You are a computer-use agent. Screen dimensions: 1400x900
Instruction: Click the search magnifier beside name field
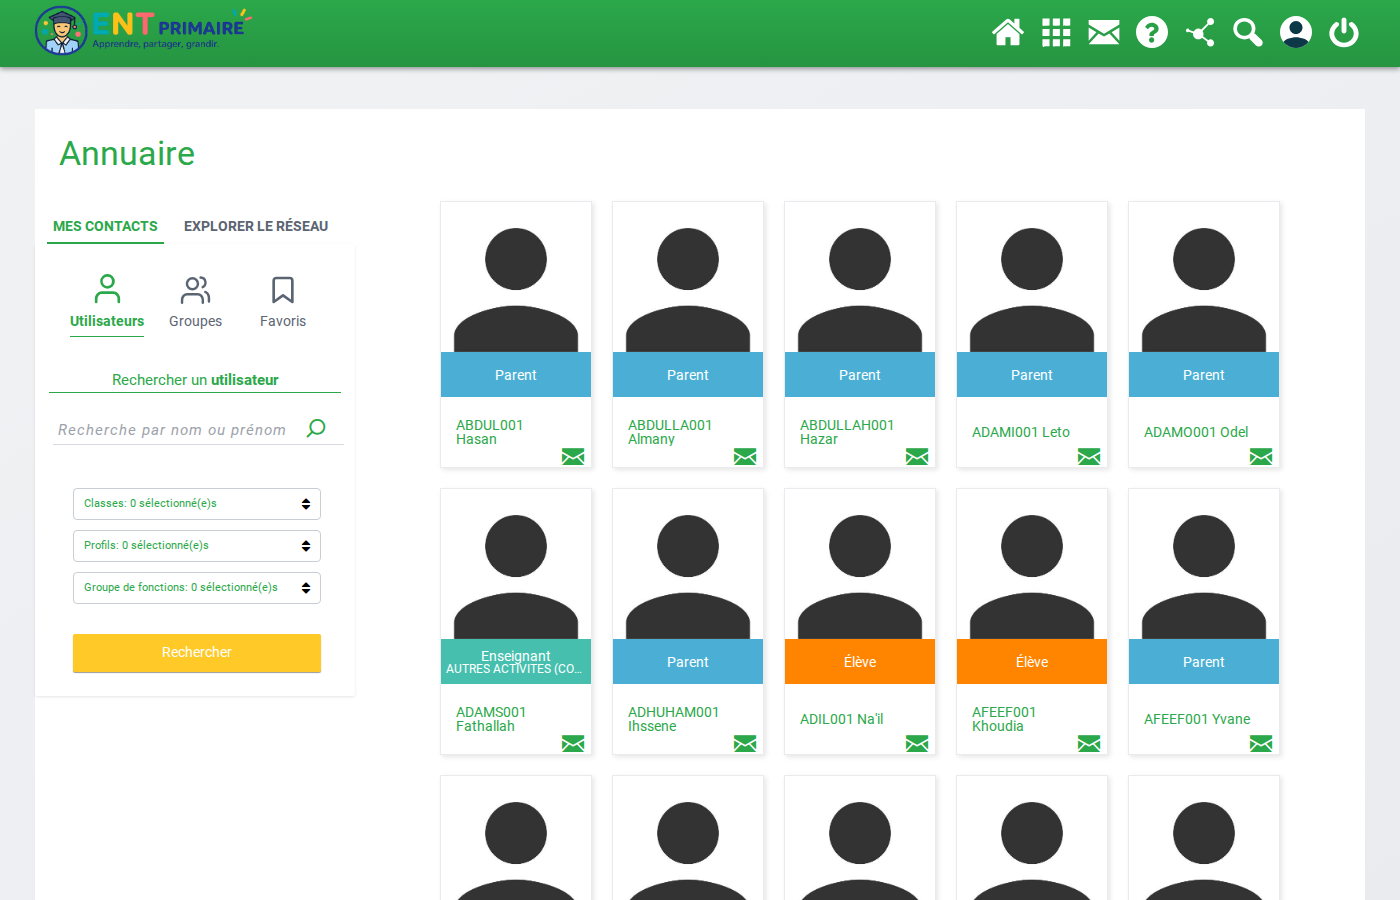[316, 428]
